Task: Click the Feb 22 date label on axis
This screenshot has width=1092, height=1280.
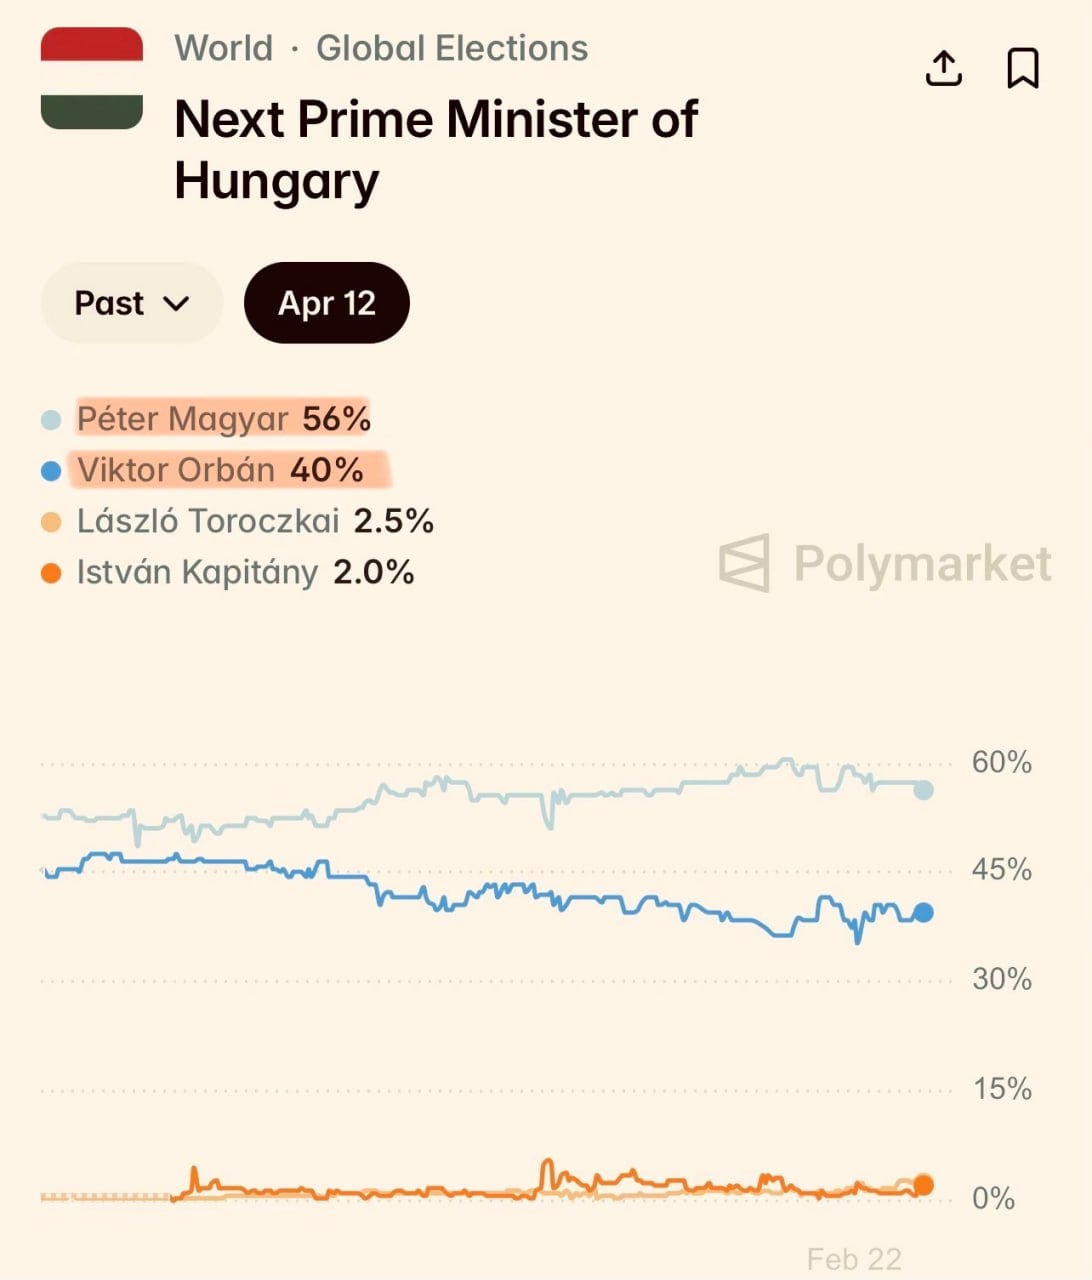Action: point(854,1259)
